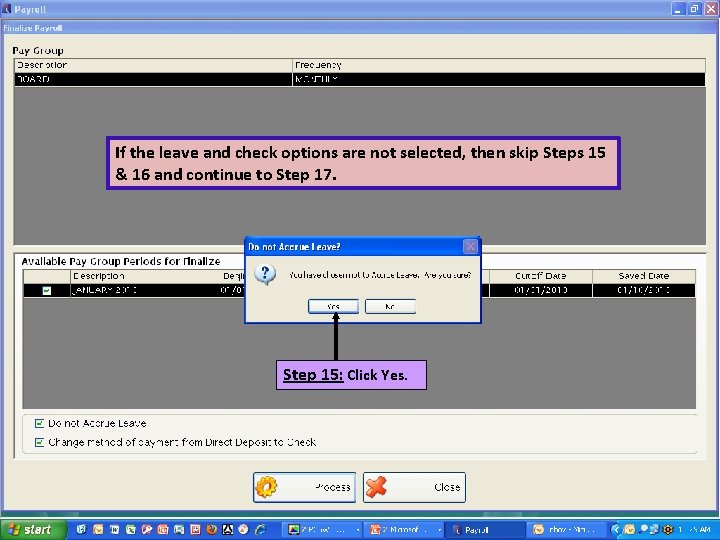
Task: Click the Cutoff Date column header
Action: (x=540, y=276)
